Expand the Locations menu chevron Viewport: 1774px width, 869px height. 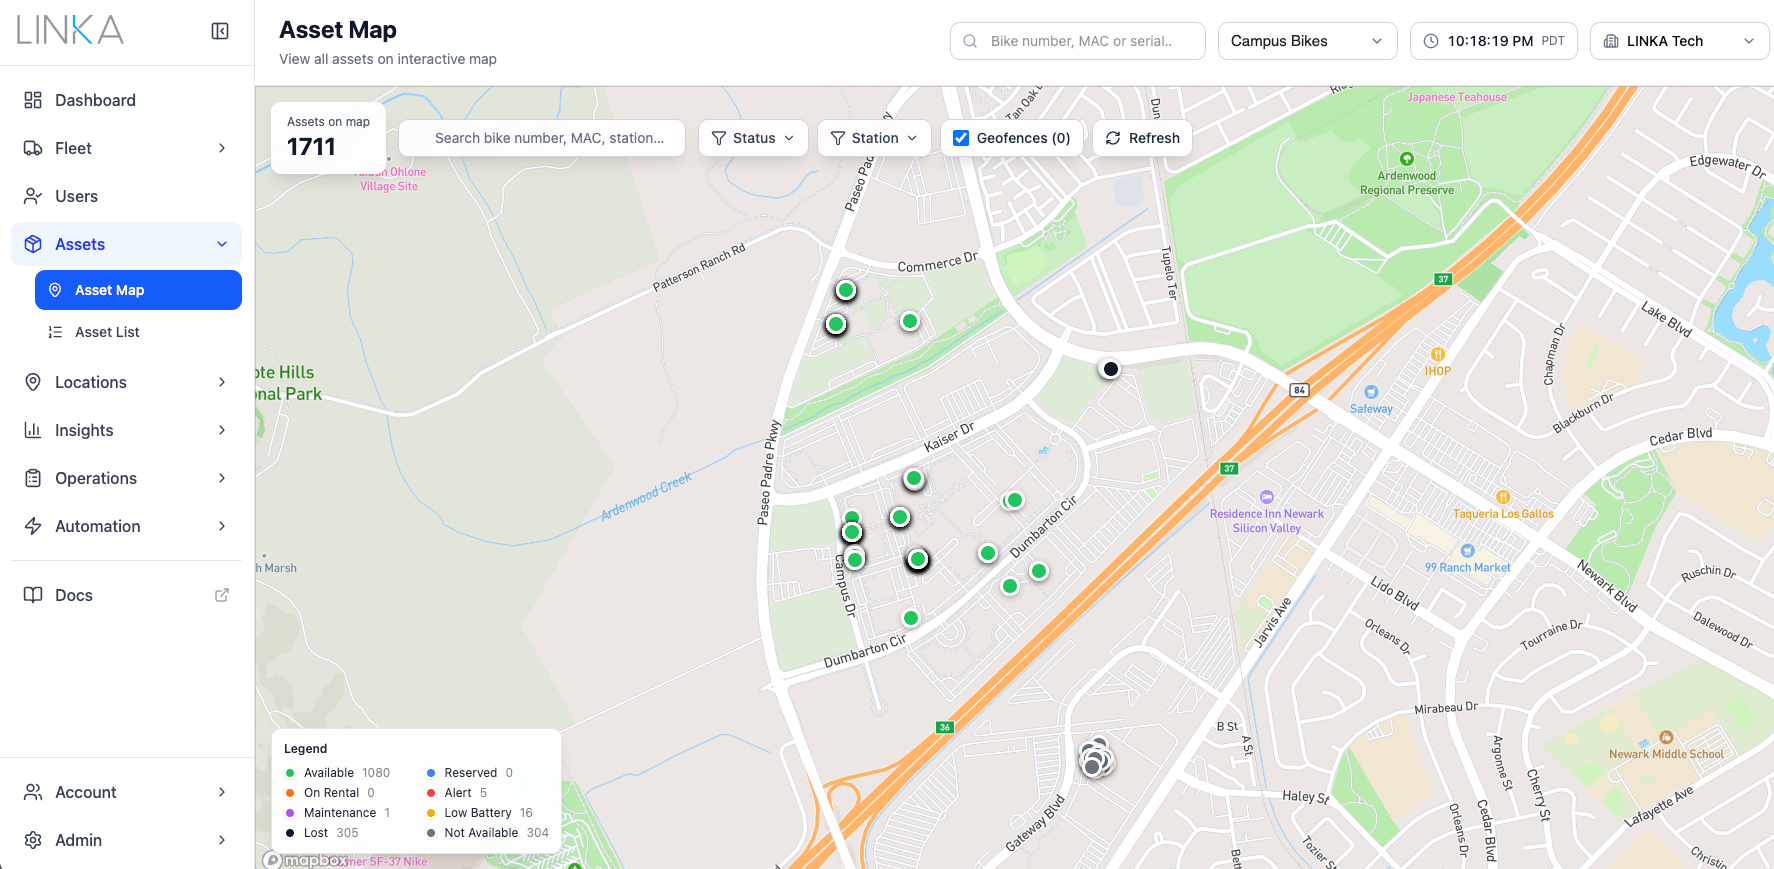pyautogui.click(x=222, y=382)
